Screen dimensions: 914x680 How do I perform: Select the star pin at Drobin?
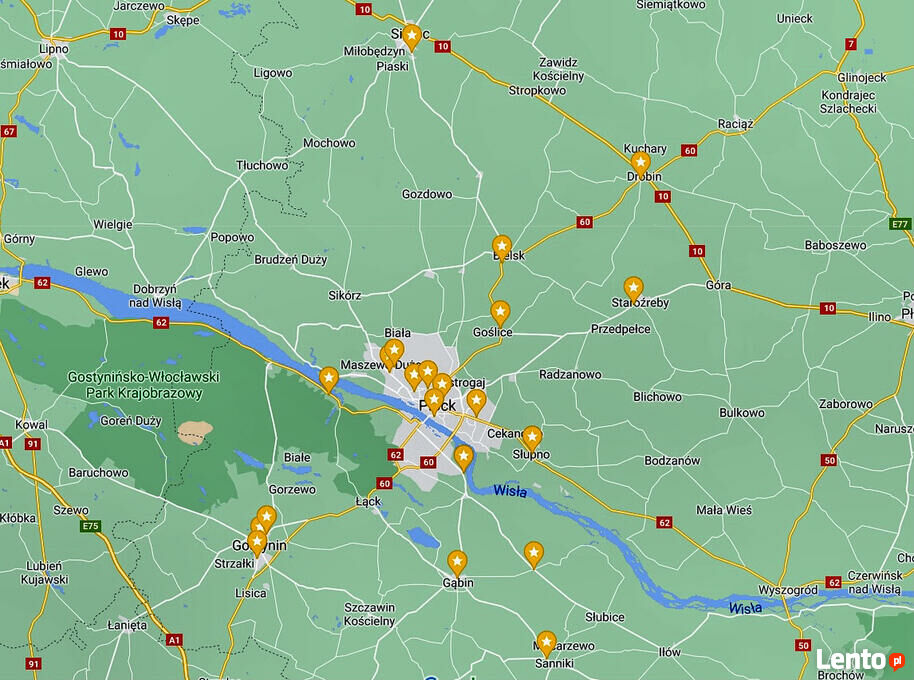[641, 163]
